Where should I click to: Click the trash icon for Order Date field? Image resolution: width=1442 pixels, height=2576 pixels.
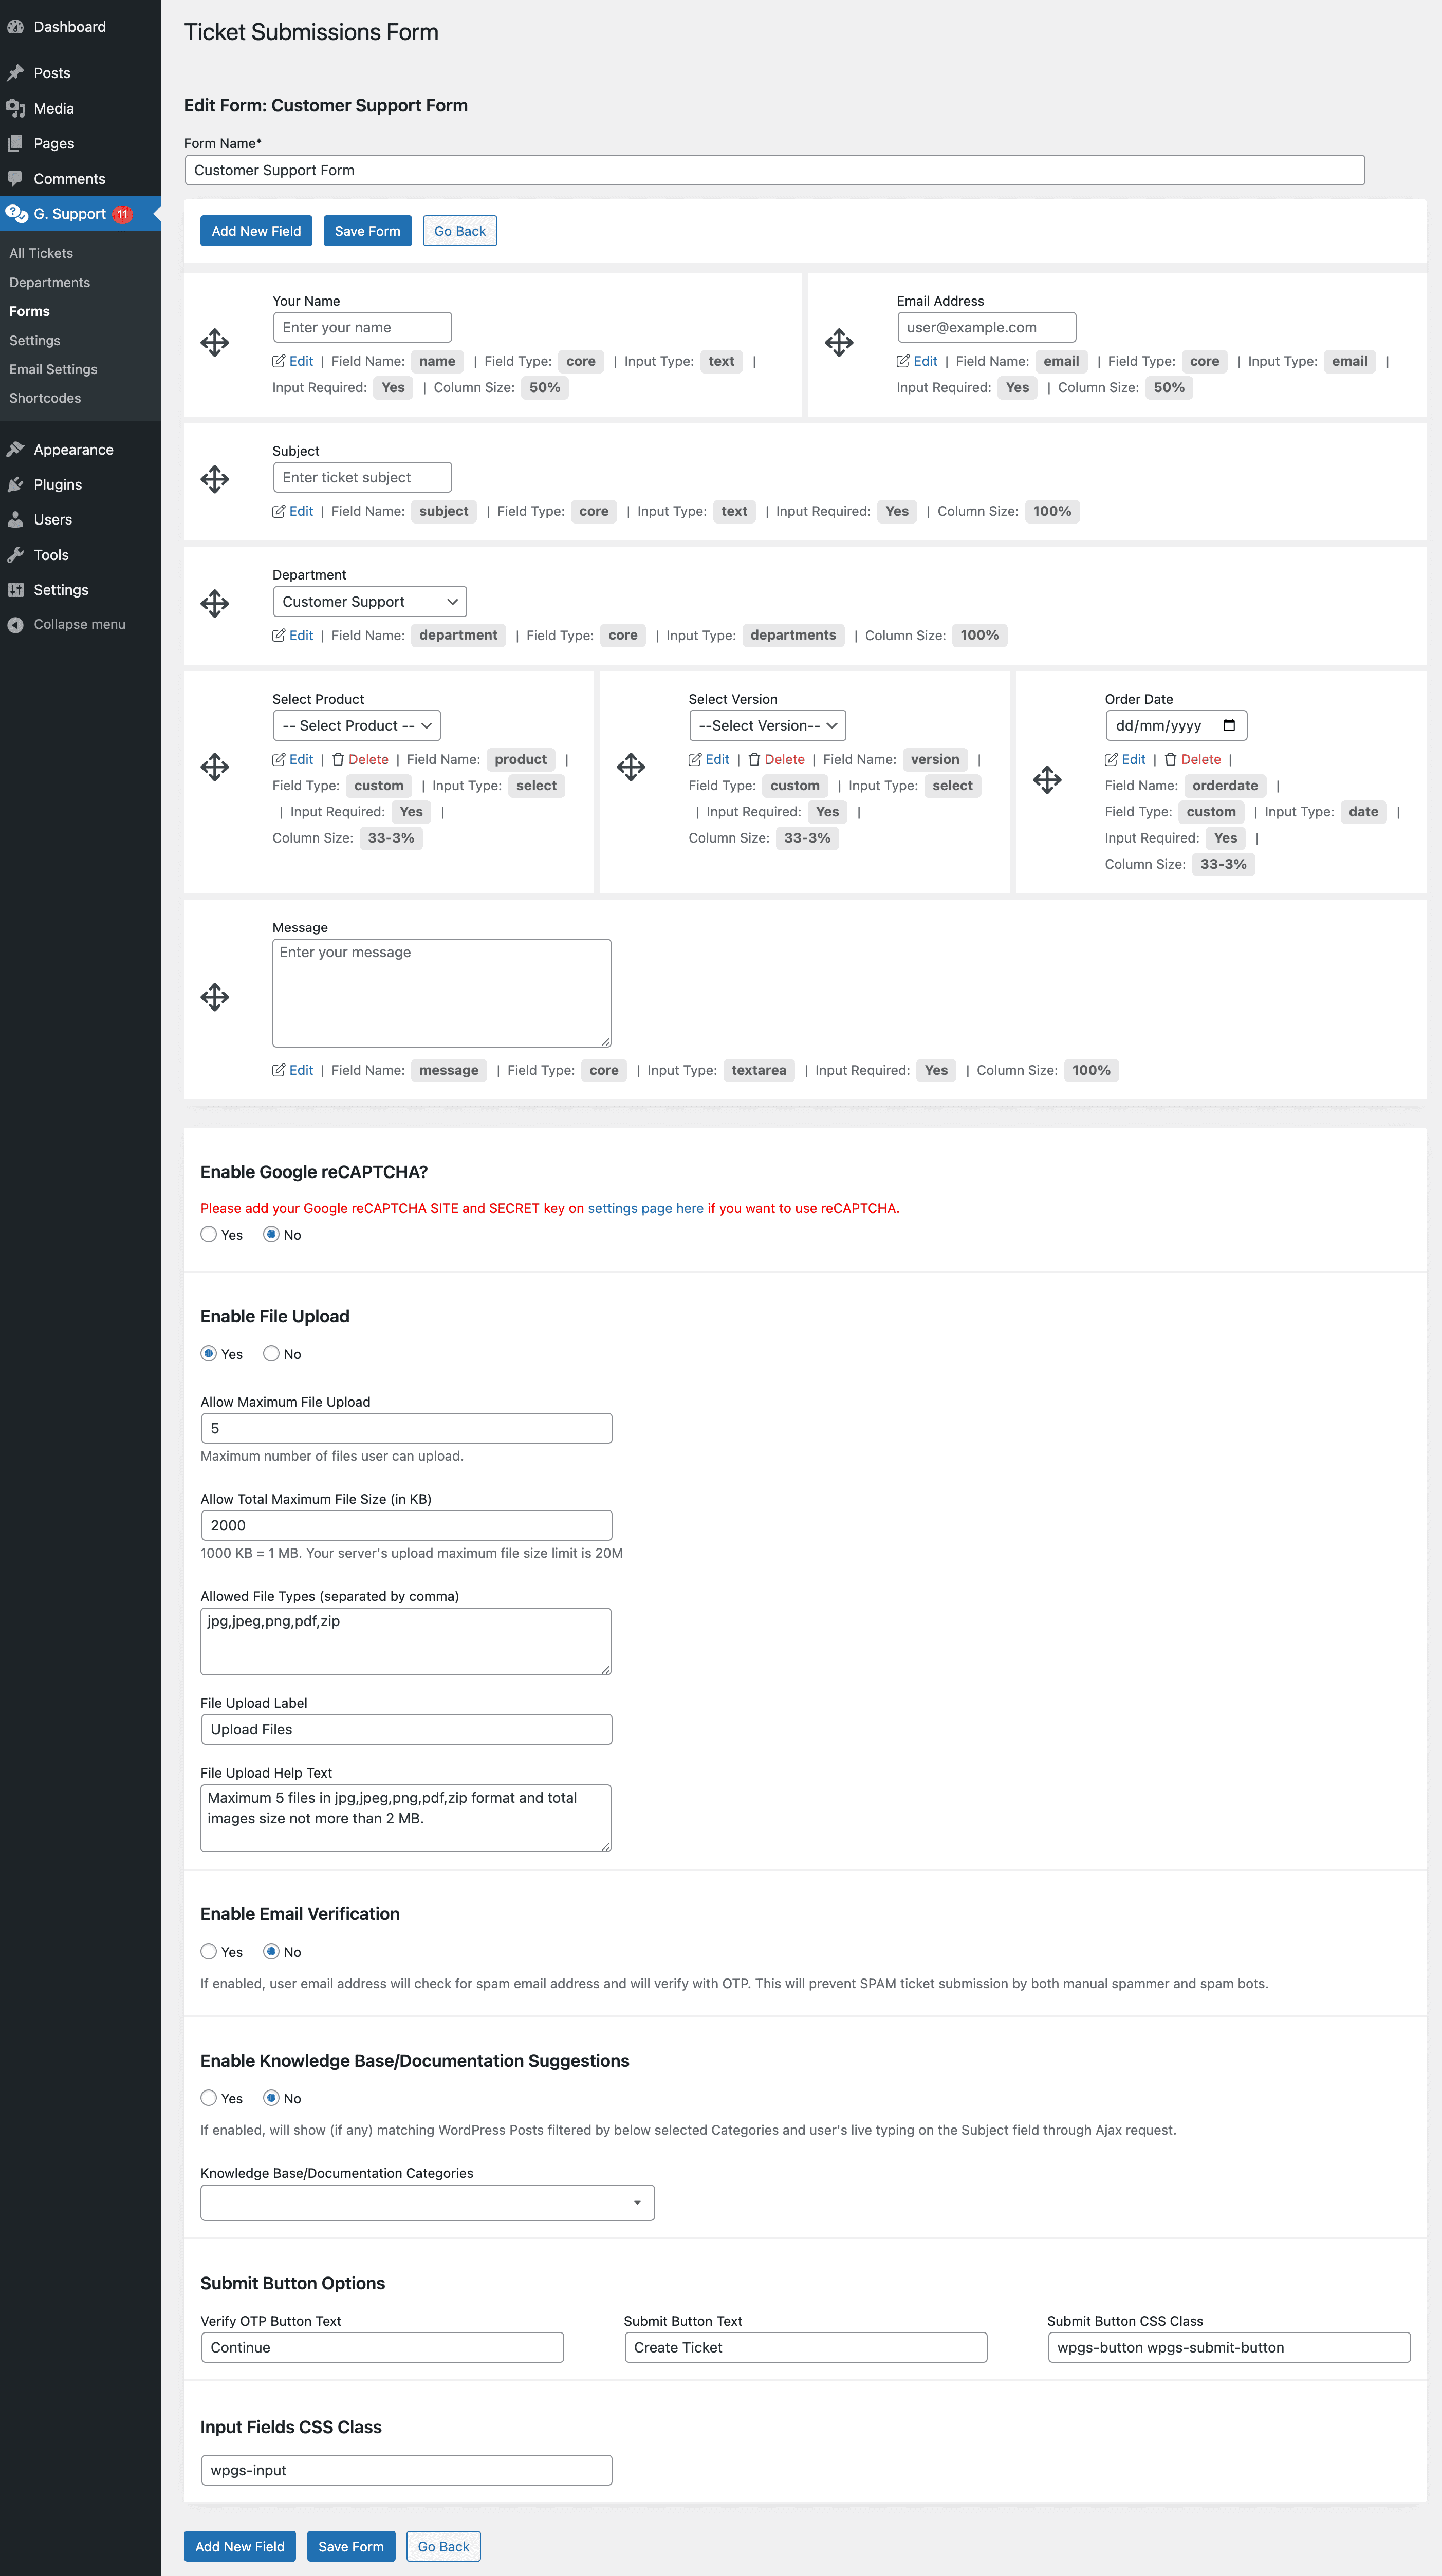coord(1170,759)
